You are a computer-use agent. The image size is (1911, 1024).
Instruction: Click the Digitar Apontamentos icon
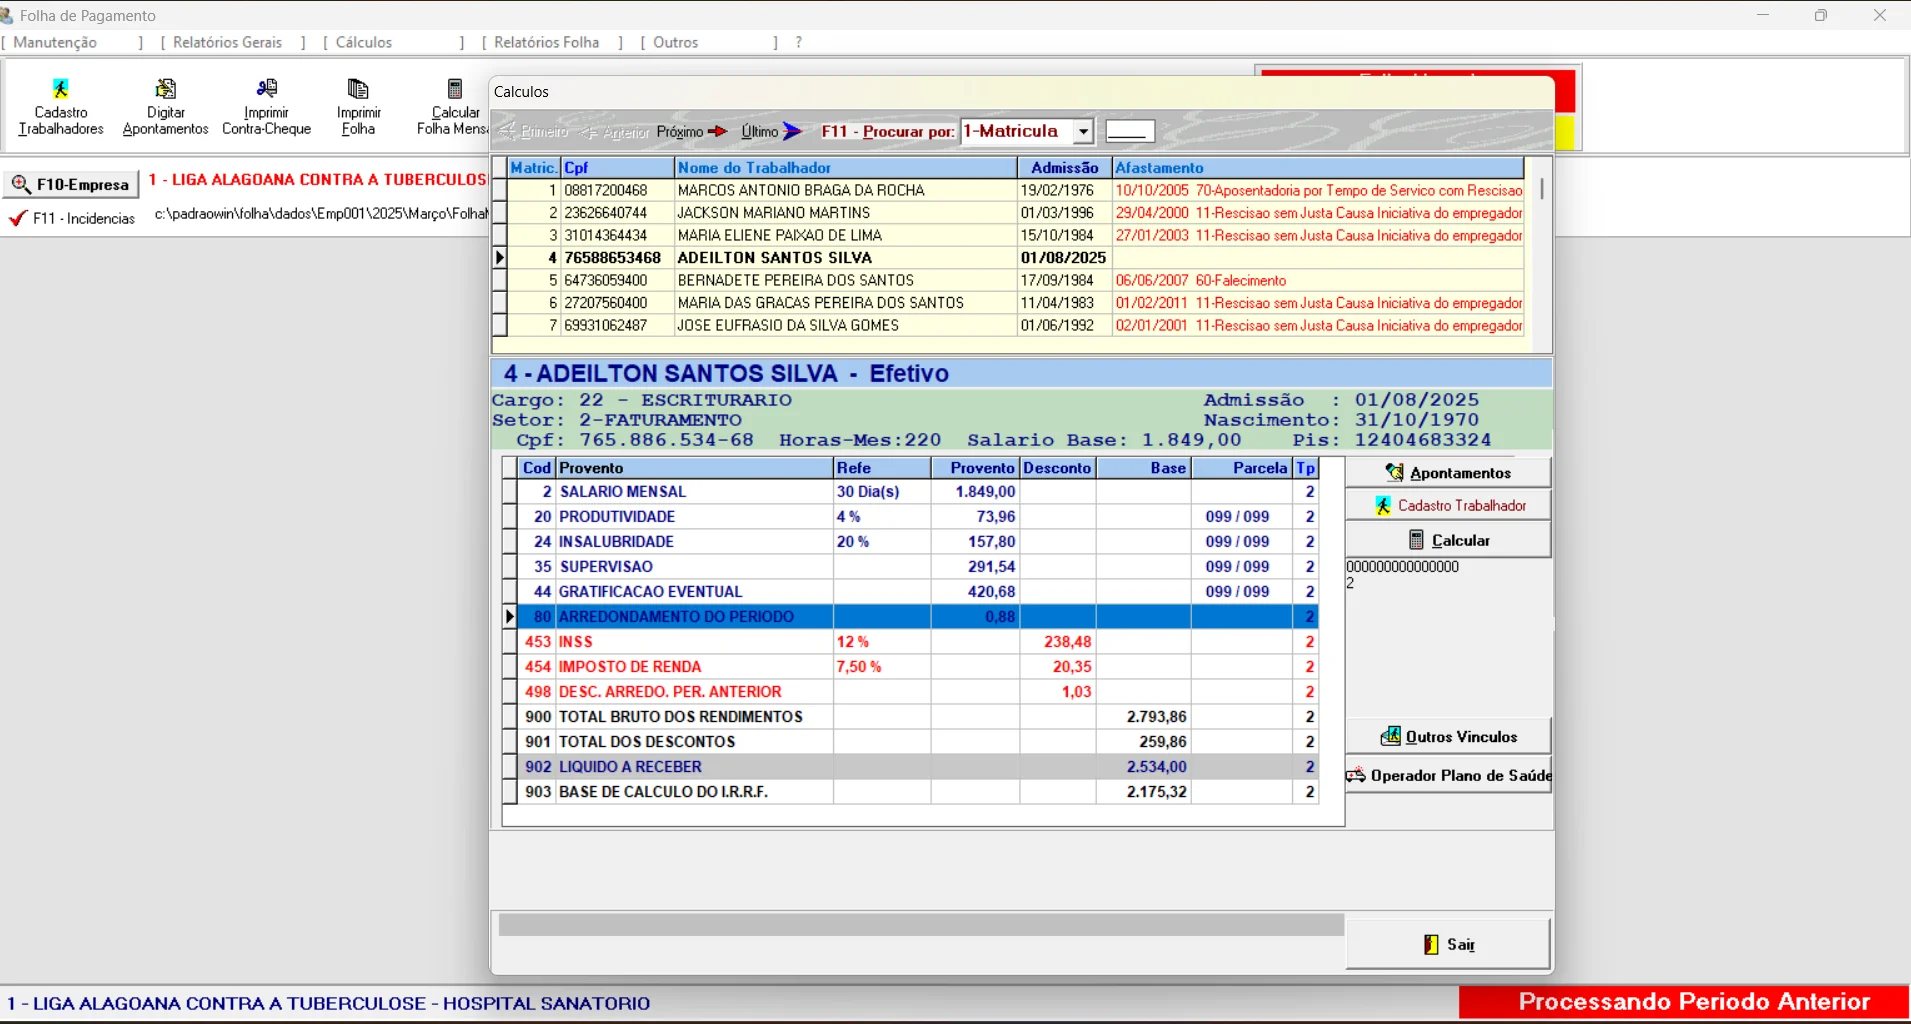point(166,106)
